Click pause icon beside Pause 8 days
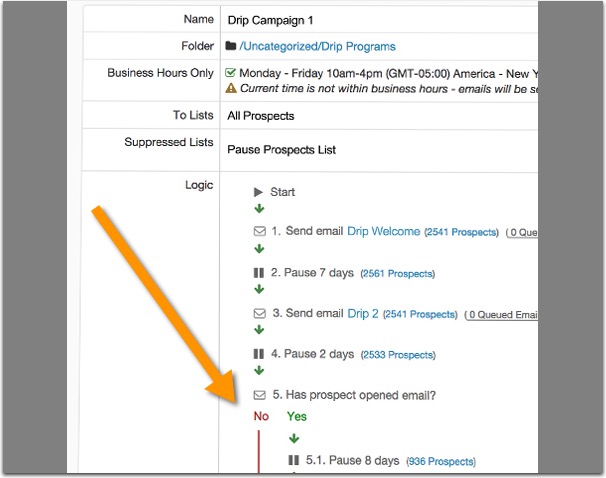 293,461
